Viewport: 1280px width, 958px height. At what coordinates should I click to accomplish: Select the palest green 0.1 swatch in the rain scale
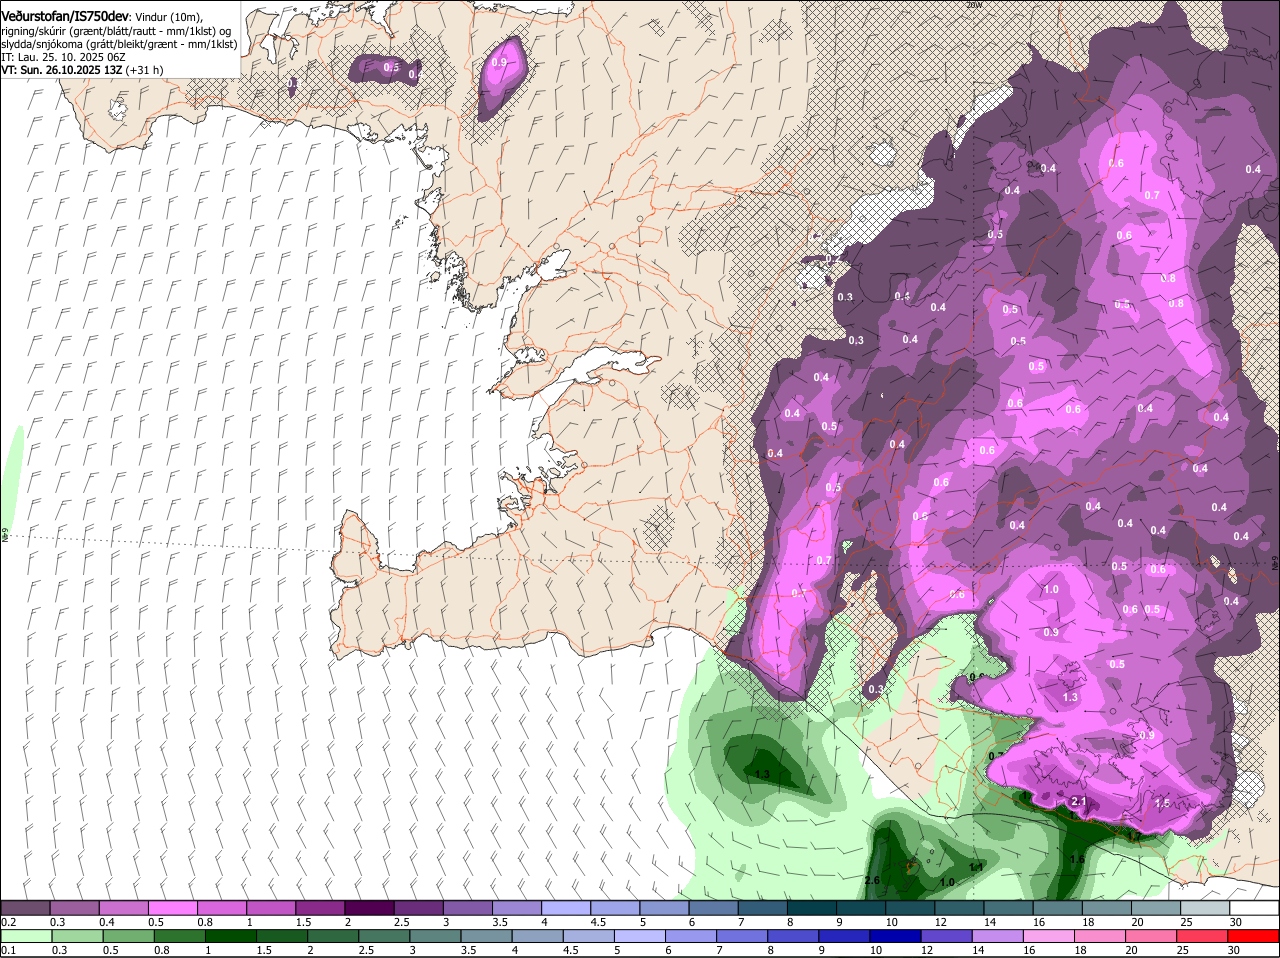(25, 936)
